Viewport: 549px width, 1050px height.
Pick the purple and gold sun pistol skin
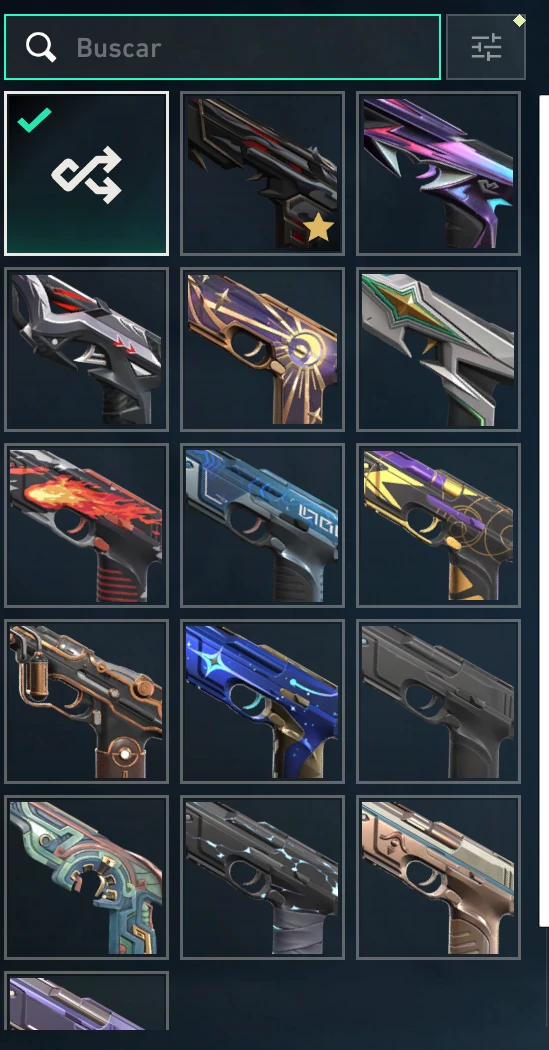[x=262, y=350]
